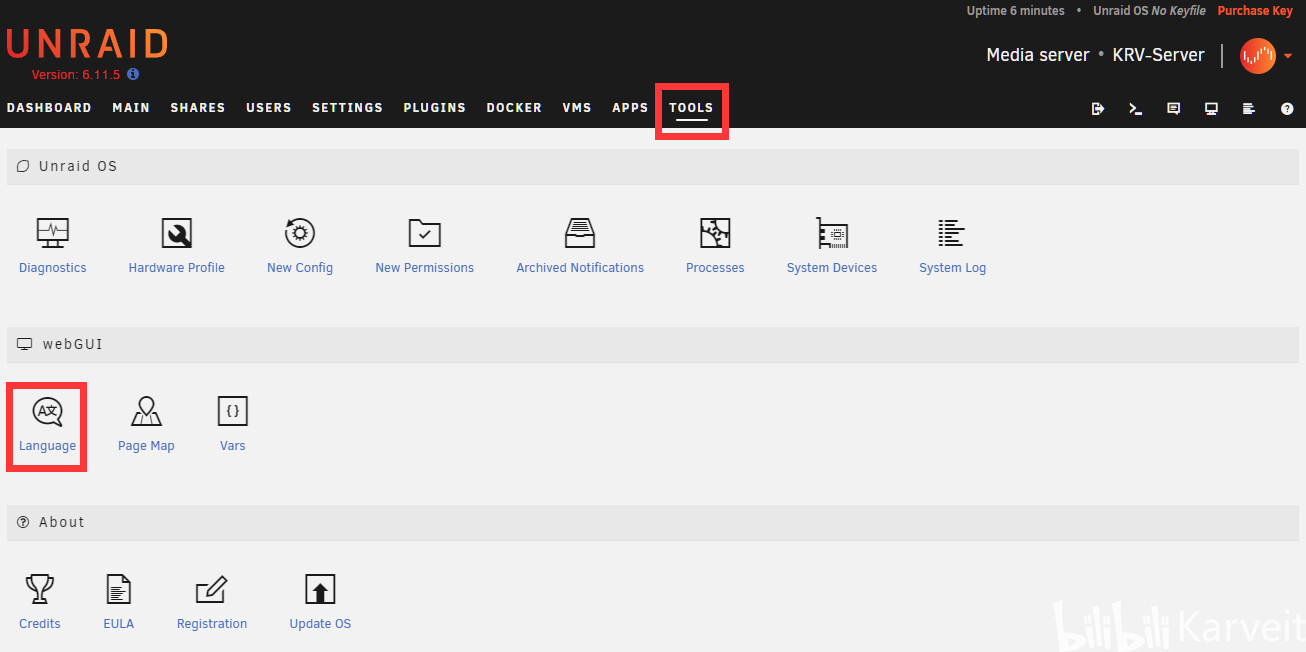Open the EULA document icon

click(119, 589)
